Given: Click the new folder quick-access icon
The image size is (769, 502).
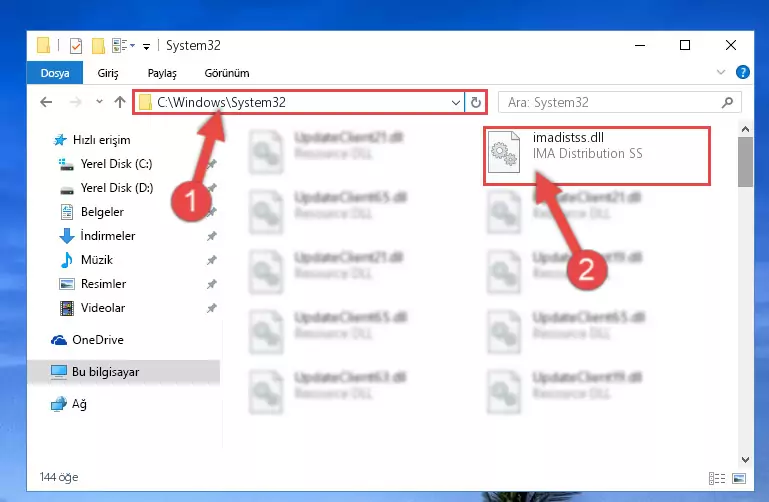Looking at the screenshot, I should click(x=98, y=46).
